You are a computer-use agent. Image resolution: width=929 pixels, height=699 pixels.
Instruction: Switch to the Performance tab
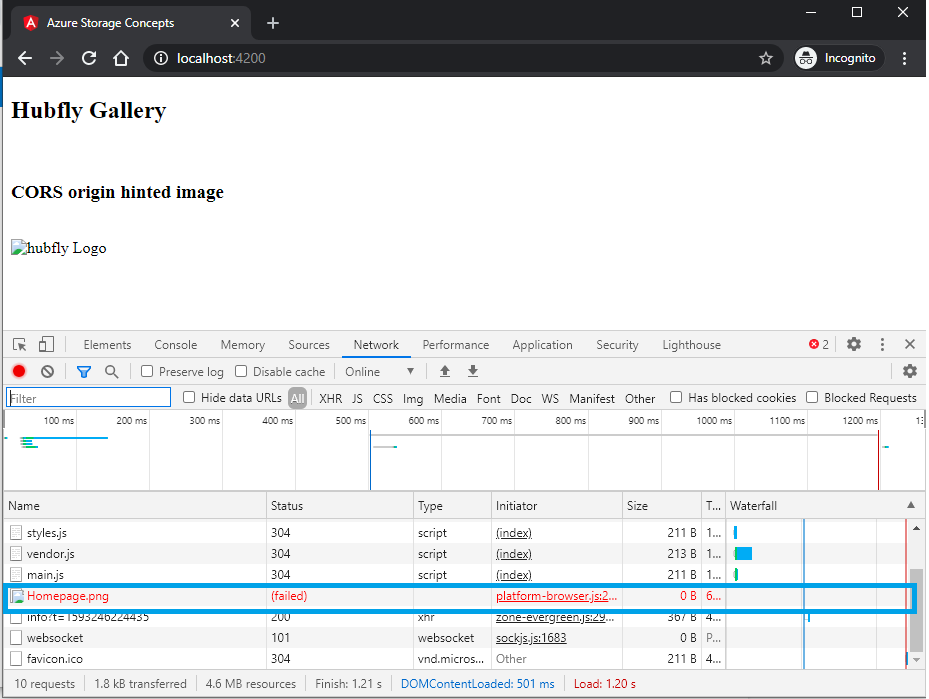(456, 344)
